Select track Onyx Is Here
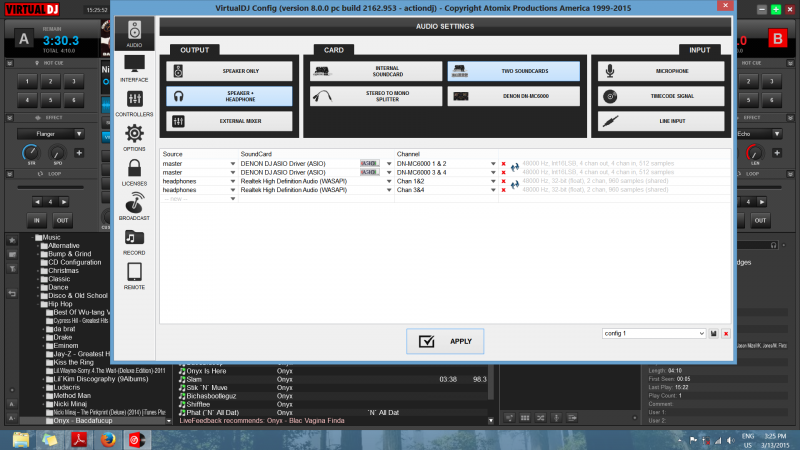This screenshot has width=800, height=450. (206, 371)
